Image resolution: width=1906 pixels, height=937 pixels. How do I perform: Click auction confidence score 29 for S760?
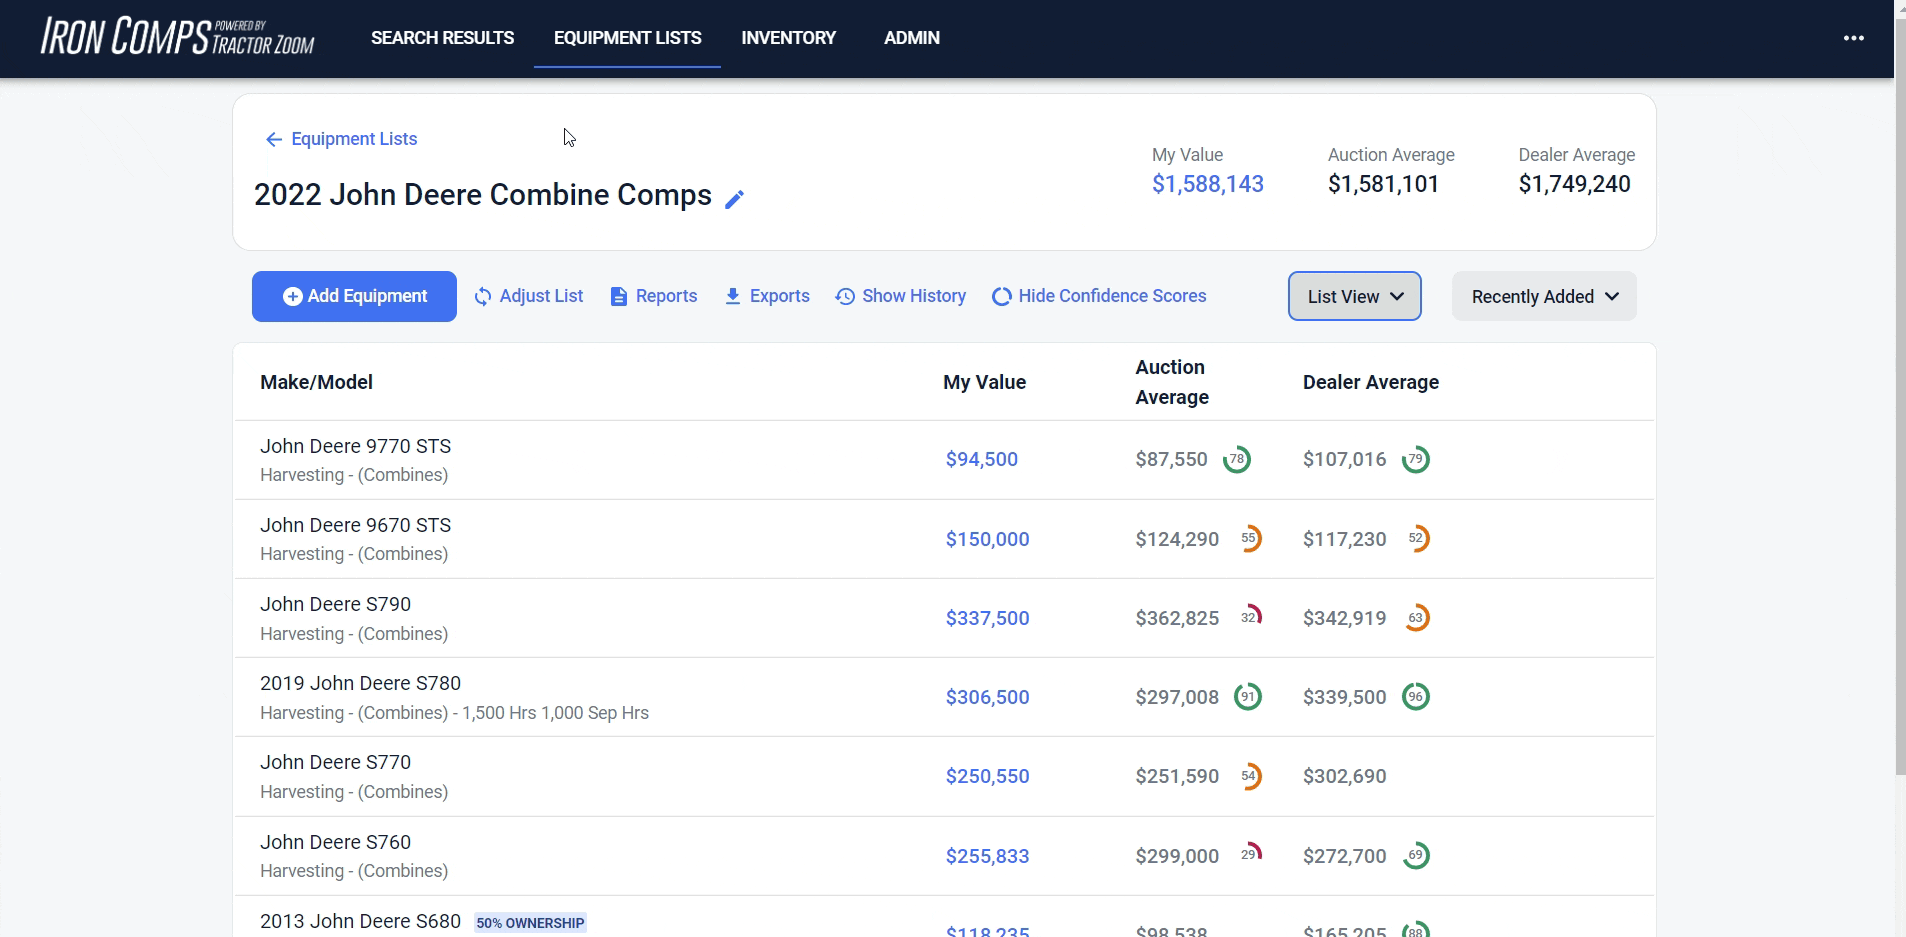[x=1249, y=855]
